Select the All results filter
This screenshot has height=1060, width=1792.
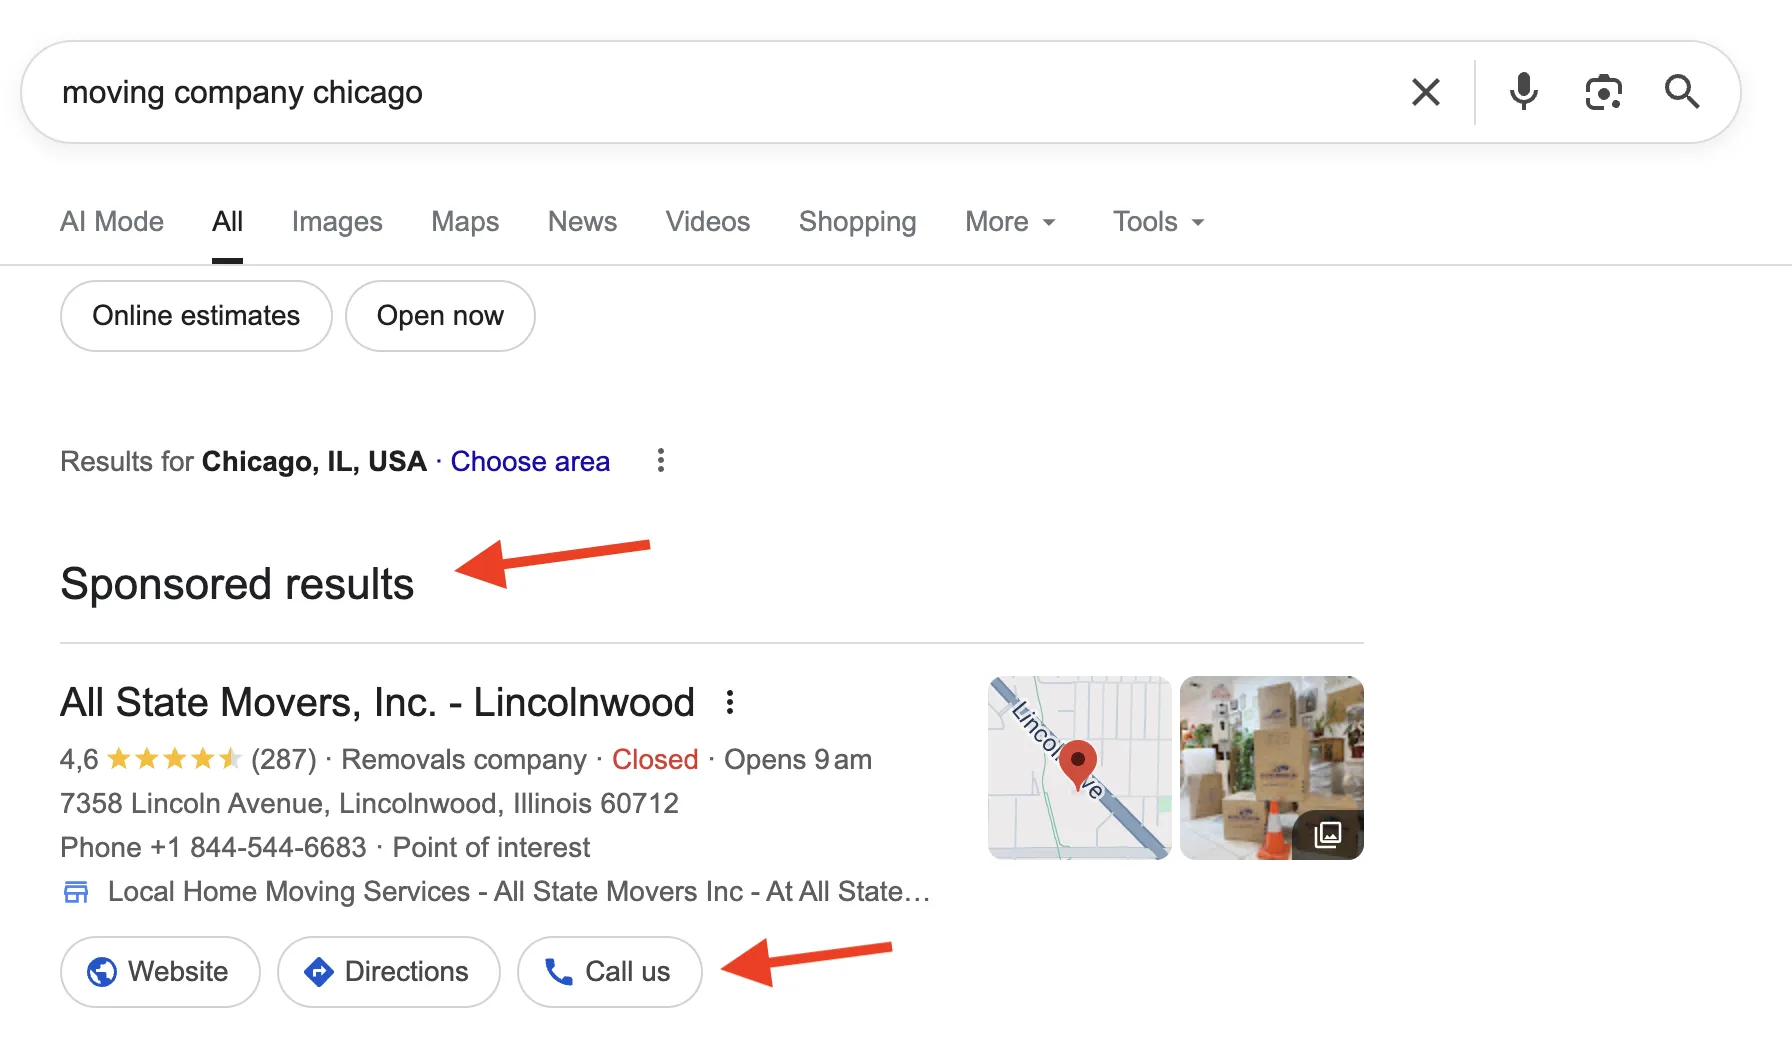tap(227, 221)
